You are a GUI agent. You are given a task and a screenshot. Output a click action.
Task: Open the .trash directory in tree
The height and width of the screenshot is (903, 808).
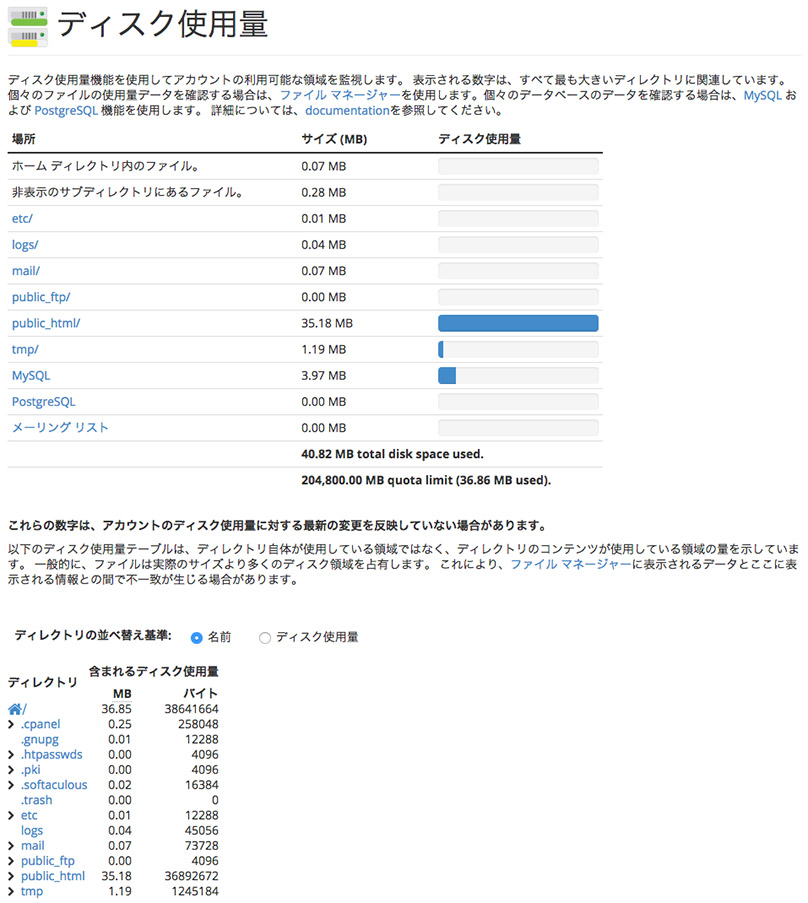coord(37,801)
